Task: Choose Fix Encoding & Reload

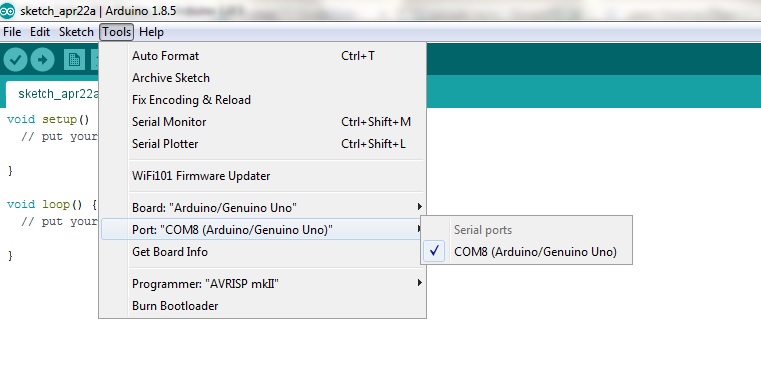Action: pos(263,100)
